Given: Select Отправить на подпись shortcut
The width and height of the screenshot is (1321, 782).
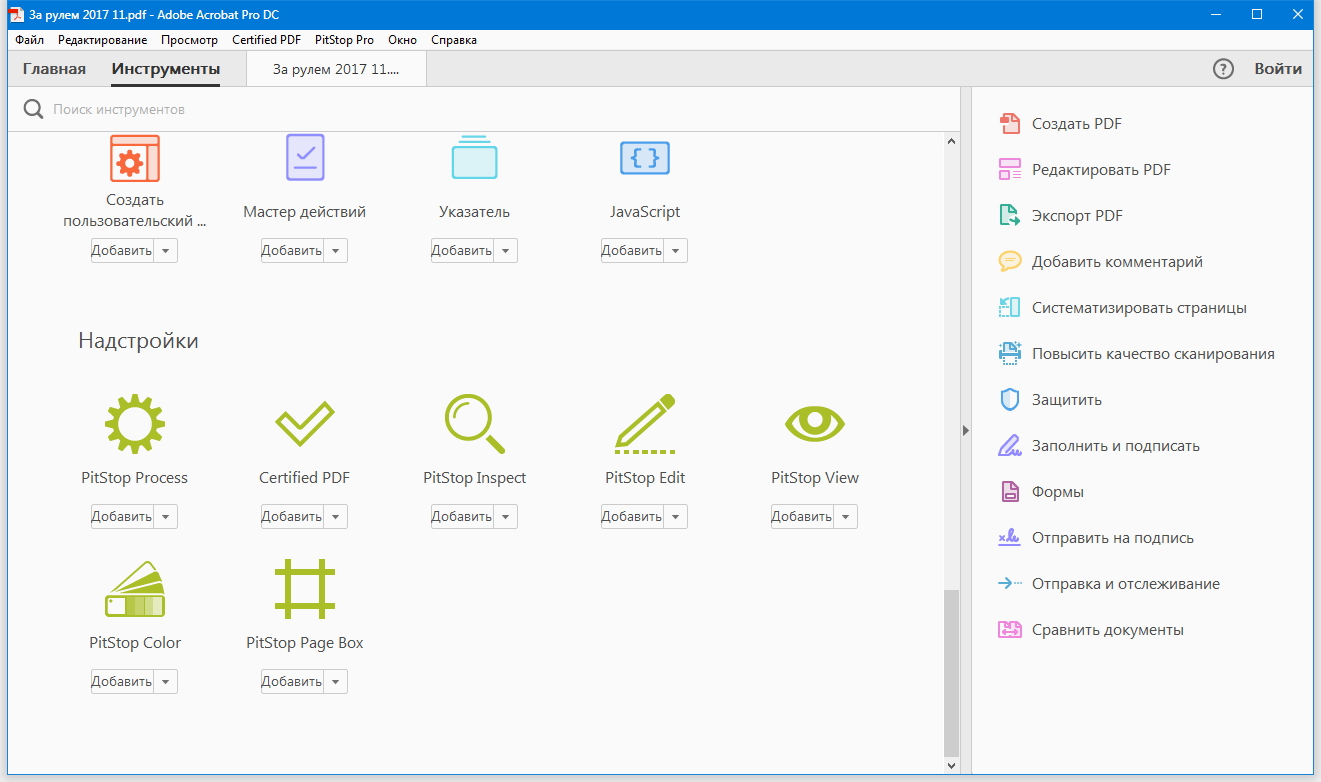Looking at the screenshot, I should click(1096, 538).
